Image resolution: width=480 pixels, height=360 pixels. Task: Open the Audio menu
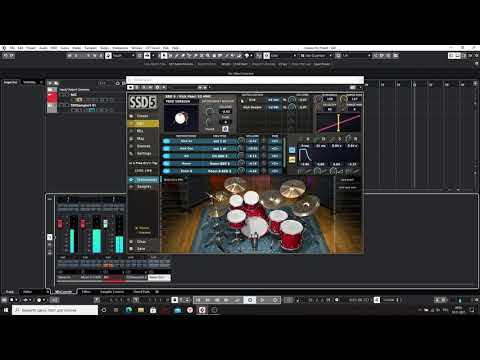tap(43, 48)
